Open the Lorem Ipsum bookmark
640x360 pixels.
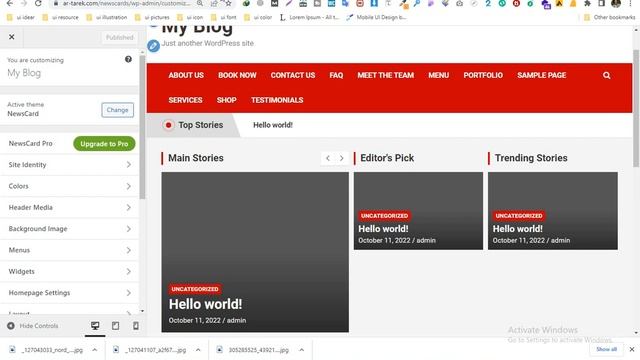(309, 18)
